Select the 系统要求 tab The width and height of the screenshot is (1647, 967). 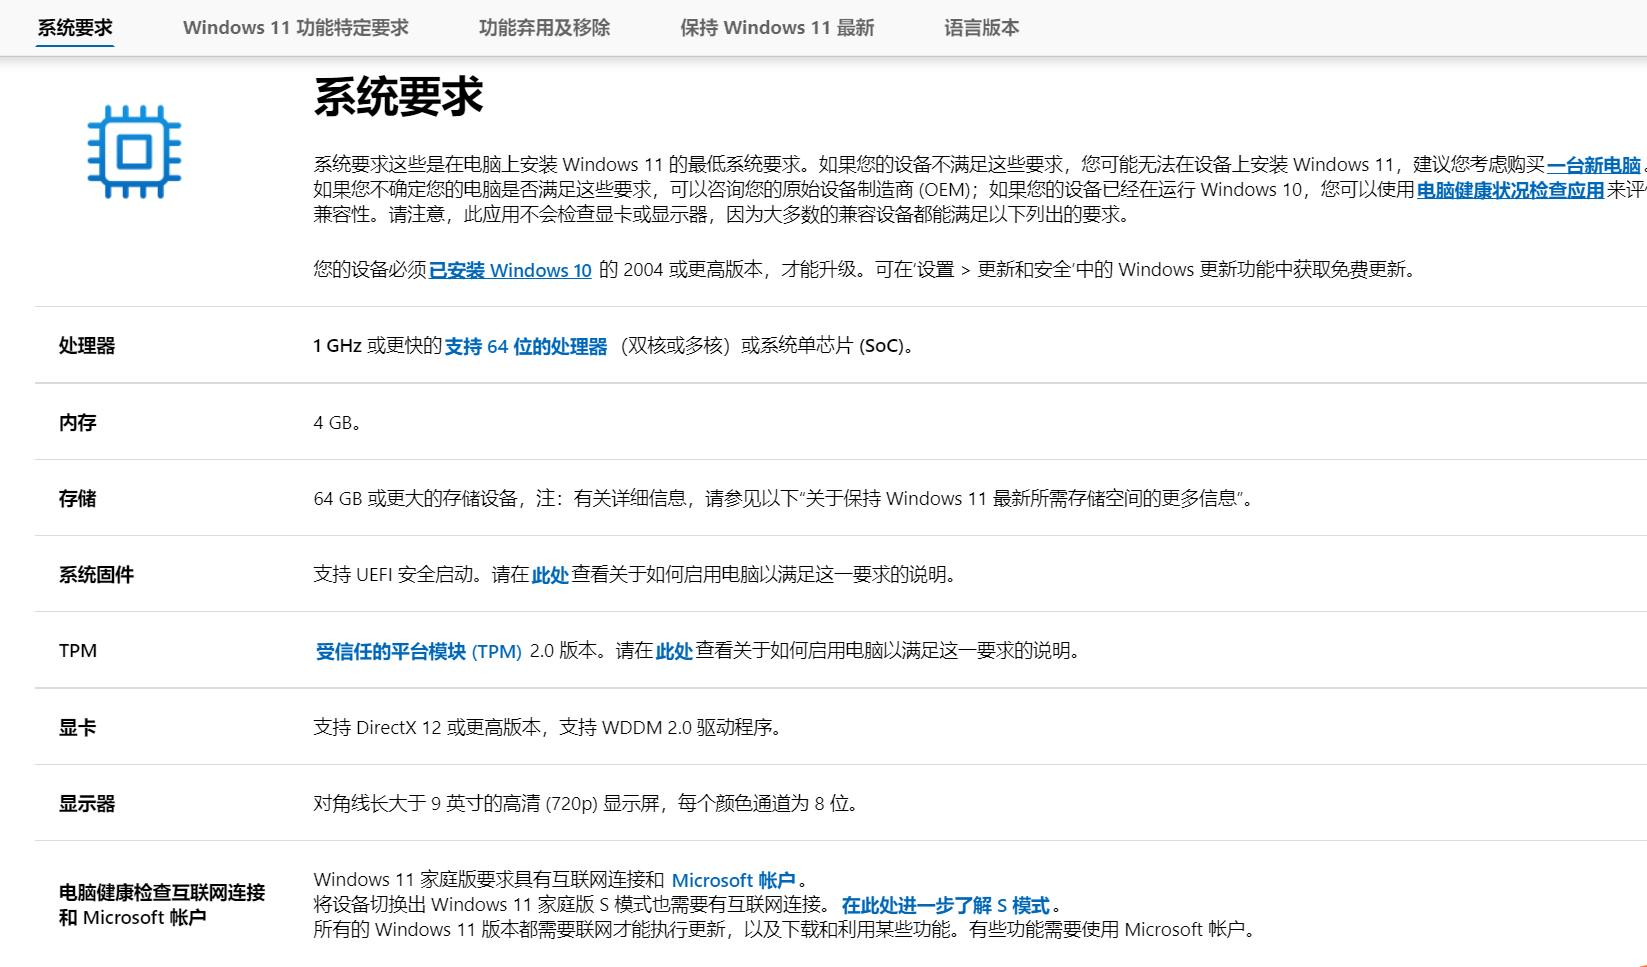pos(74,28)
